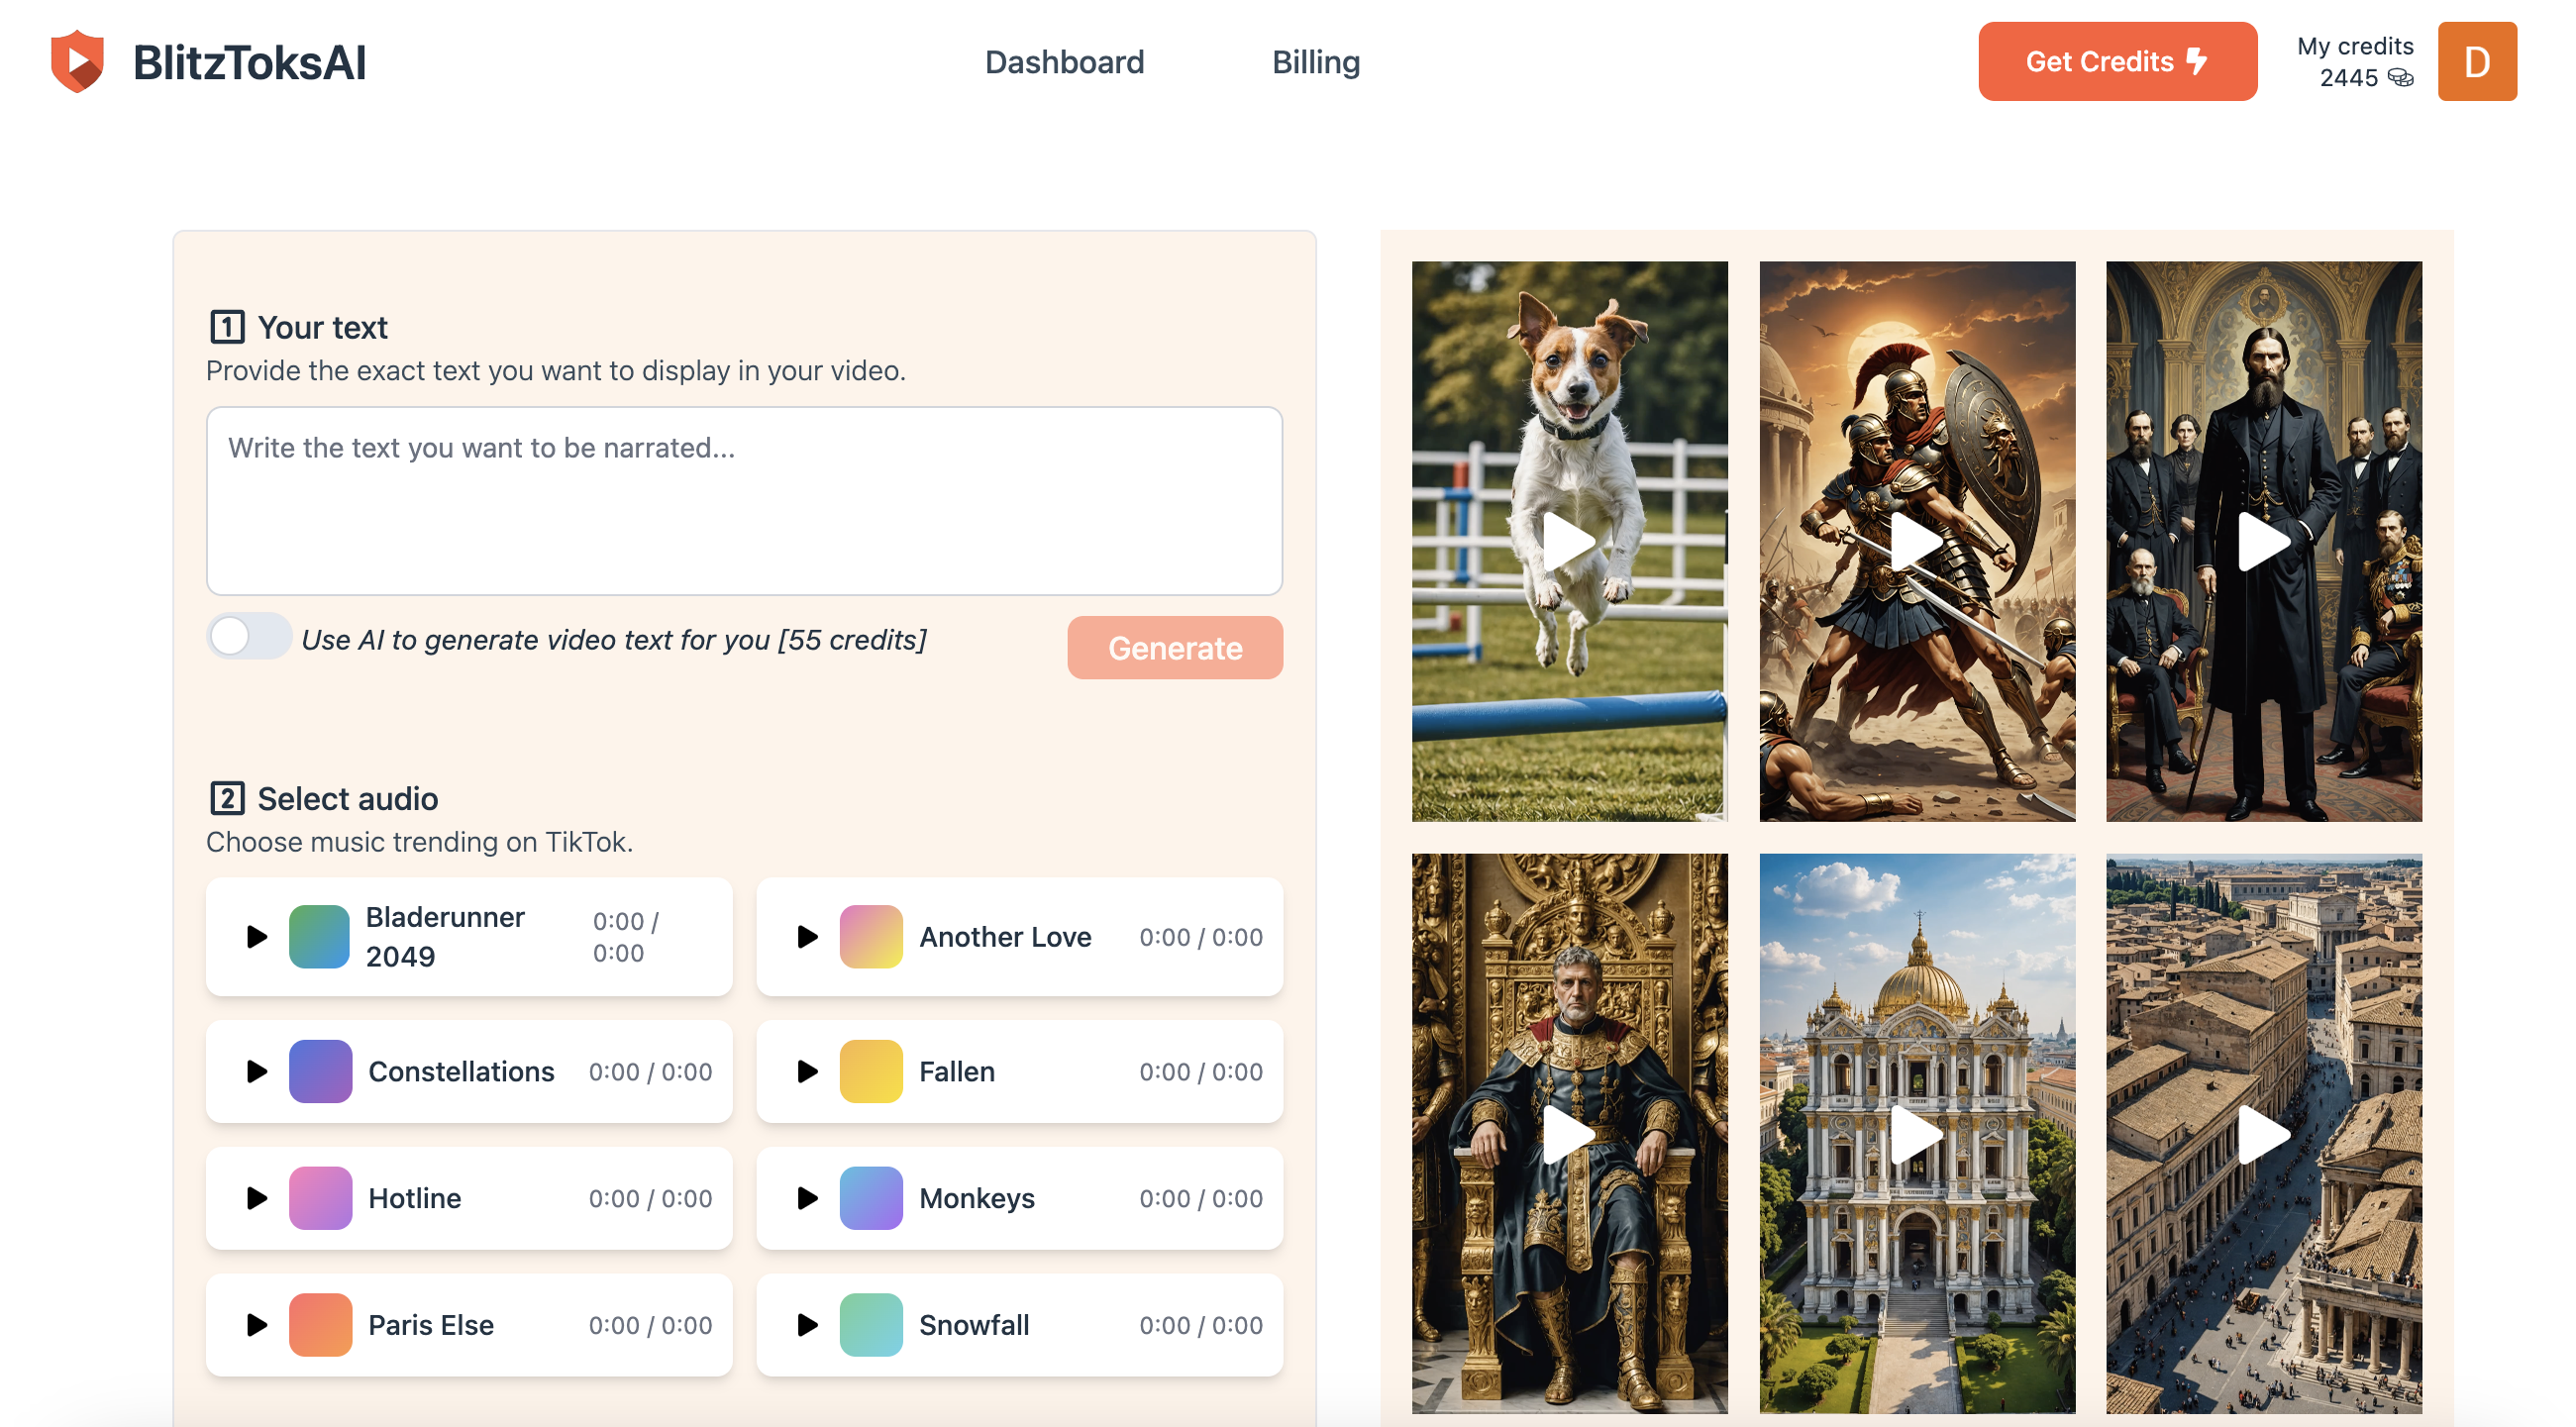Play the Monkeys audio preview
The height and width of the screenshot is (1427, 2576).
point(807,1198)
